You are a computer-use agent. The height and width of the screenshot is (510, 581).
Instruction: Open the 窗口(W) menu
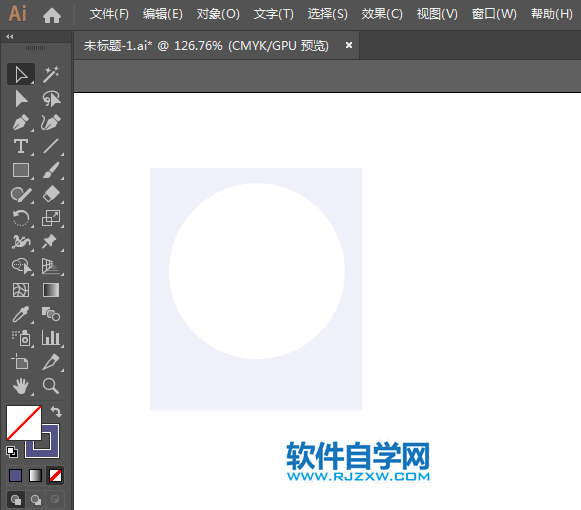494,14
